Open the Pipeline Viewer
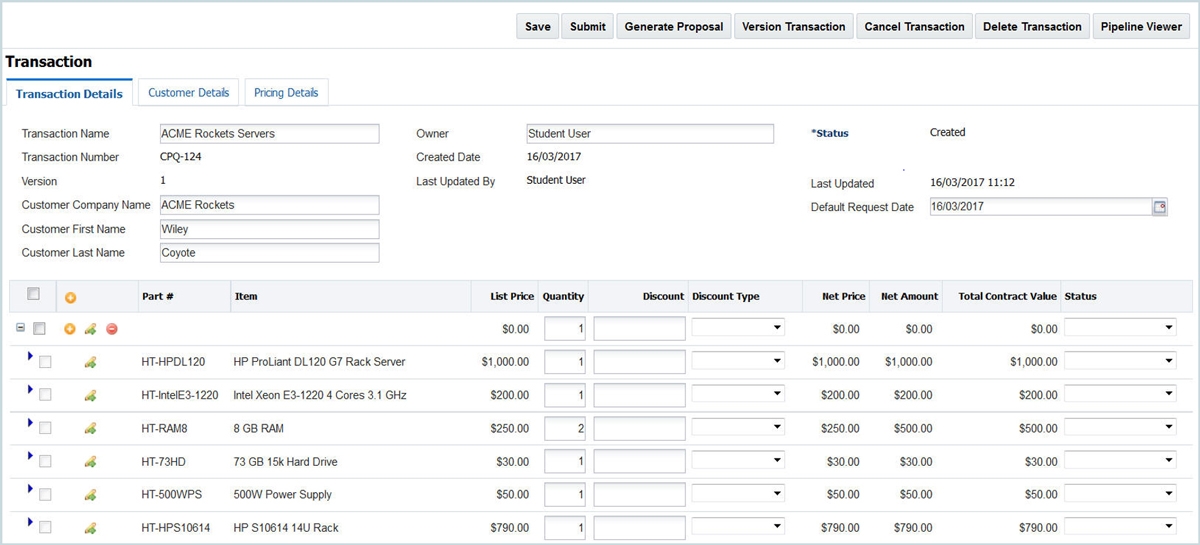1200x545 pixels. click(x=1142, y=27)
